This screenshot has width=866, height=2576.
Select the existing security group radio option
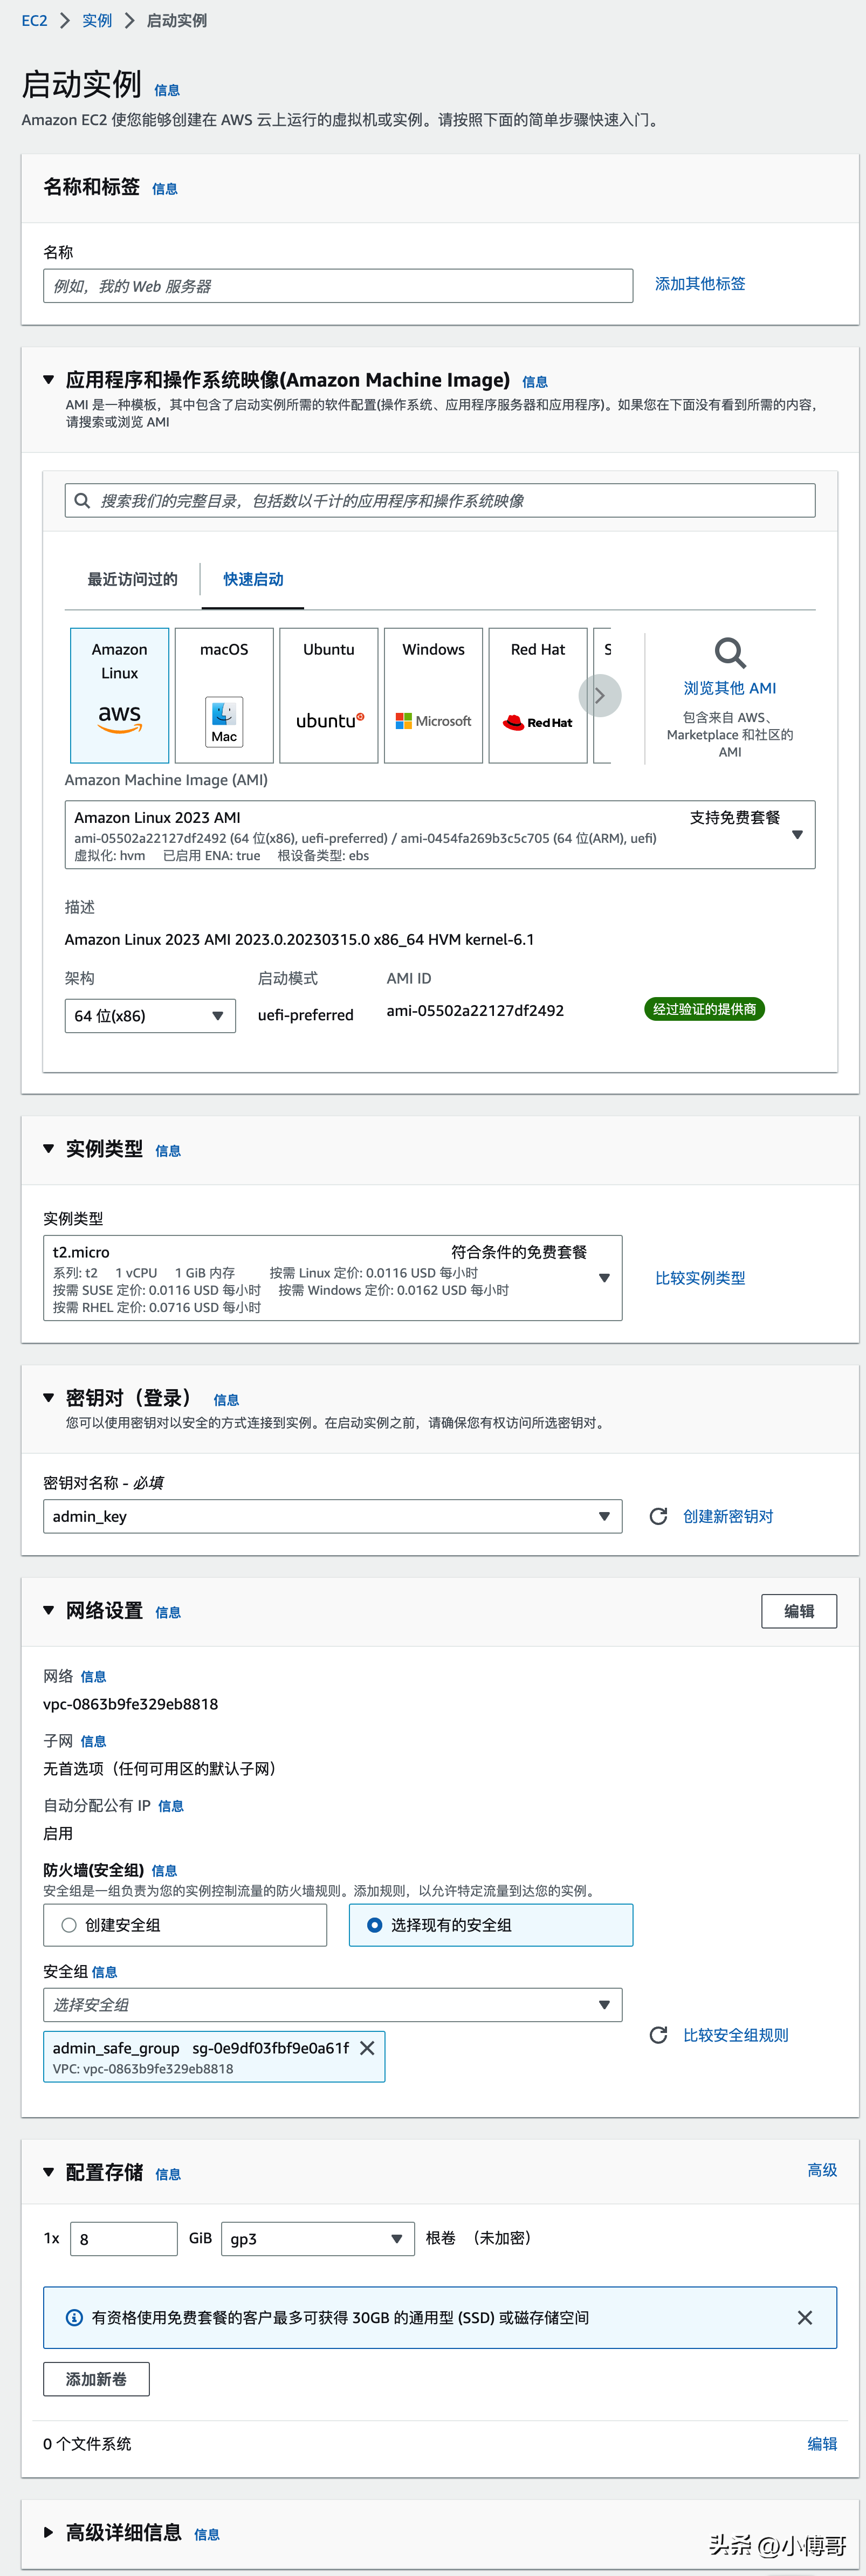(x=375, y=1925)
